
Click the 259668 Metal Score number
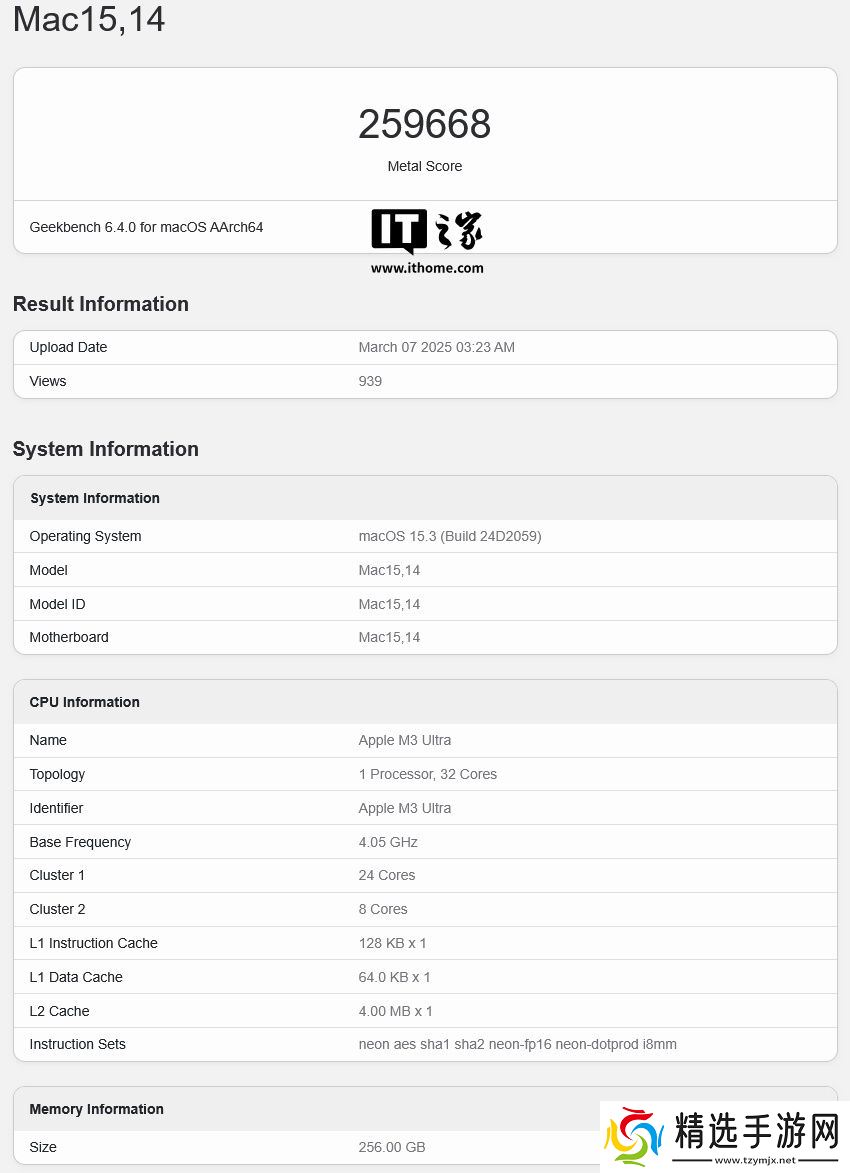(x=424, y=124)
